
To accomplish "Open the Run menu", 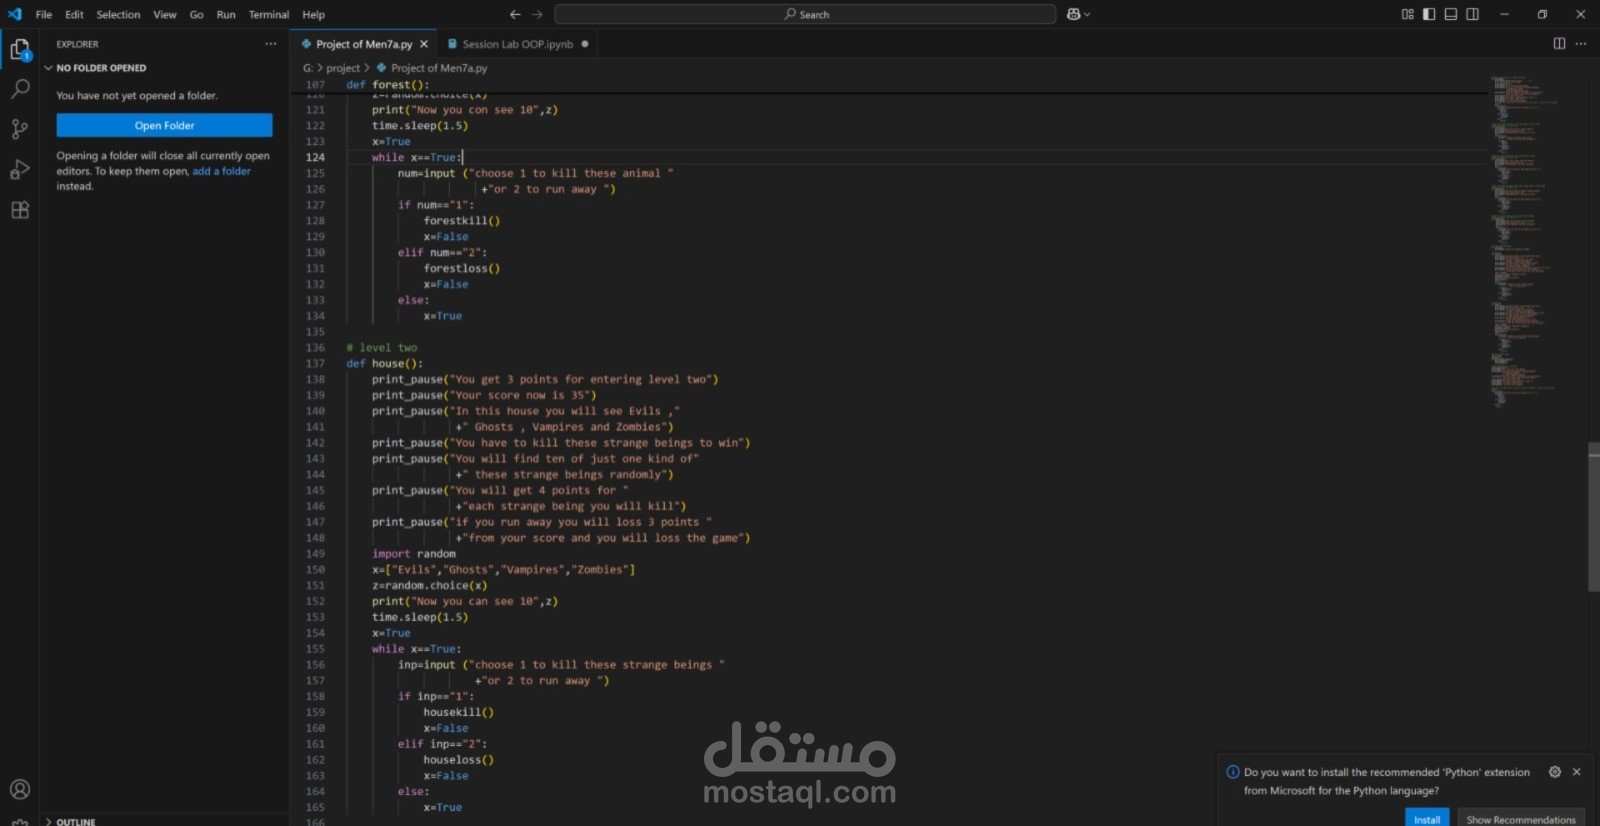I will coord(226,14).
